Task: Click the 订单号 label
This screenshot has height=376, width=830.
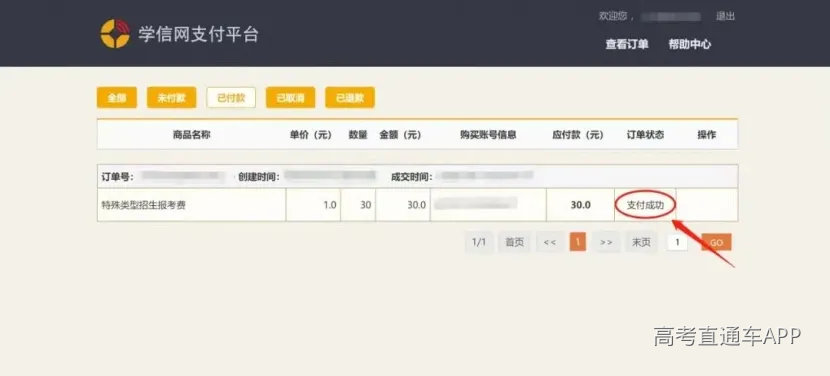Action: pyautogui.click(x=117, y=177)
